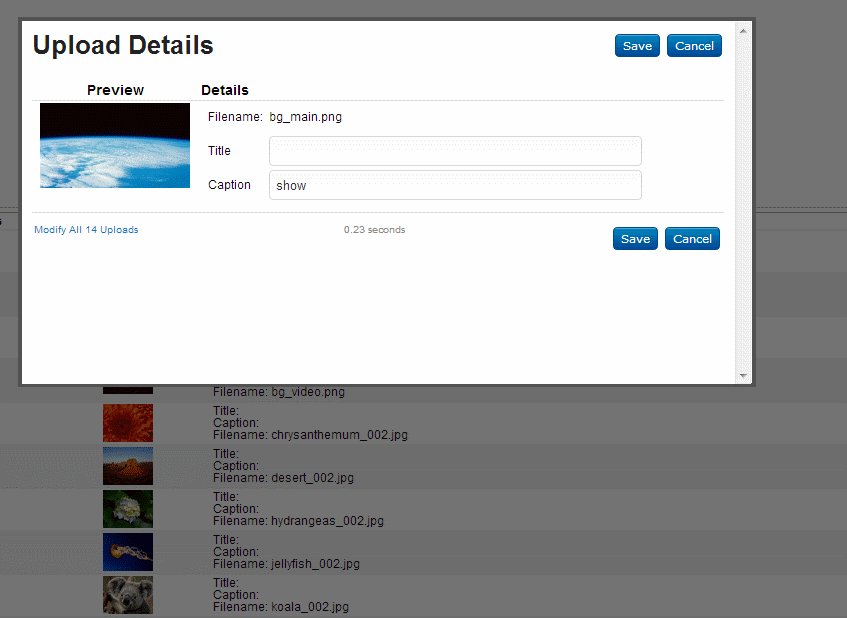The height and width of the screenshot is (618, 847).
Task: Select the hydrangeas_002.jpg thumbnail
Action: point(128,509)
